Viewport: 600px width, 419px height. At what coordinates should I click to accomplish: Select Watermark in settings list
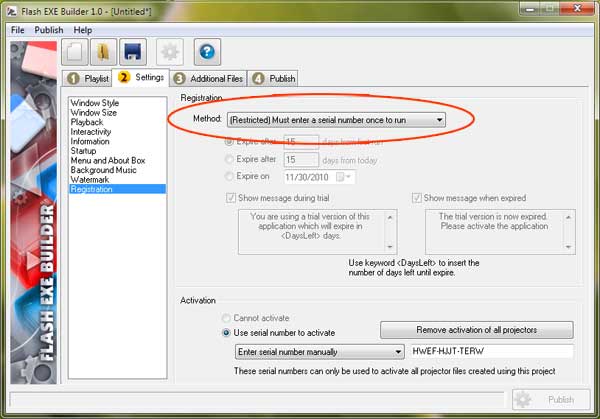coord(90,179)
